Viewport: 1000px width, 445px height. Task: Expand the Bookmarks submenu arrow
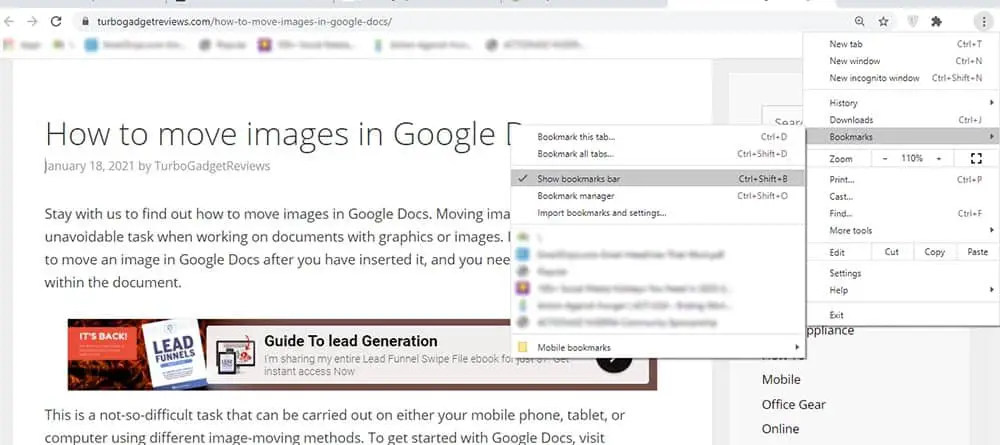(x=992, y=136)
